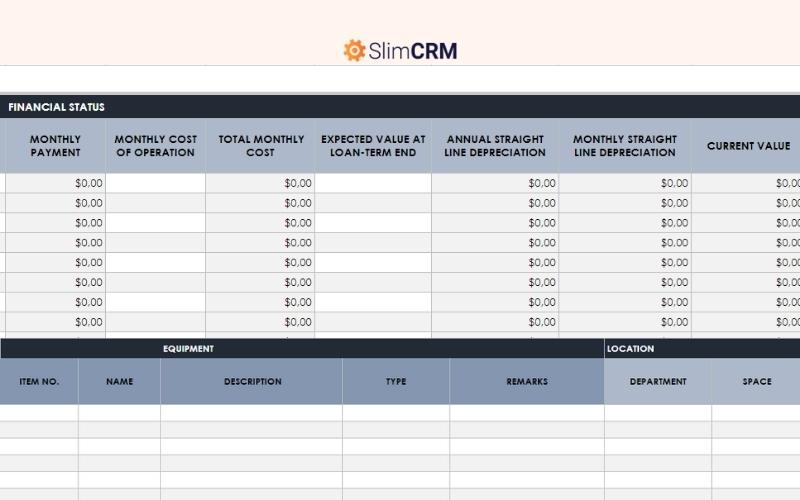This screenshot has height=500, width=800.
Task: Select the Financial Status section header
Action: pos(56,107)
